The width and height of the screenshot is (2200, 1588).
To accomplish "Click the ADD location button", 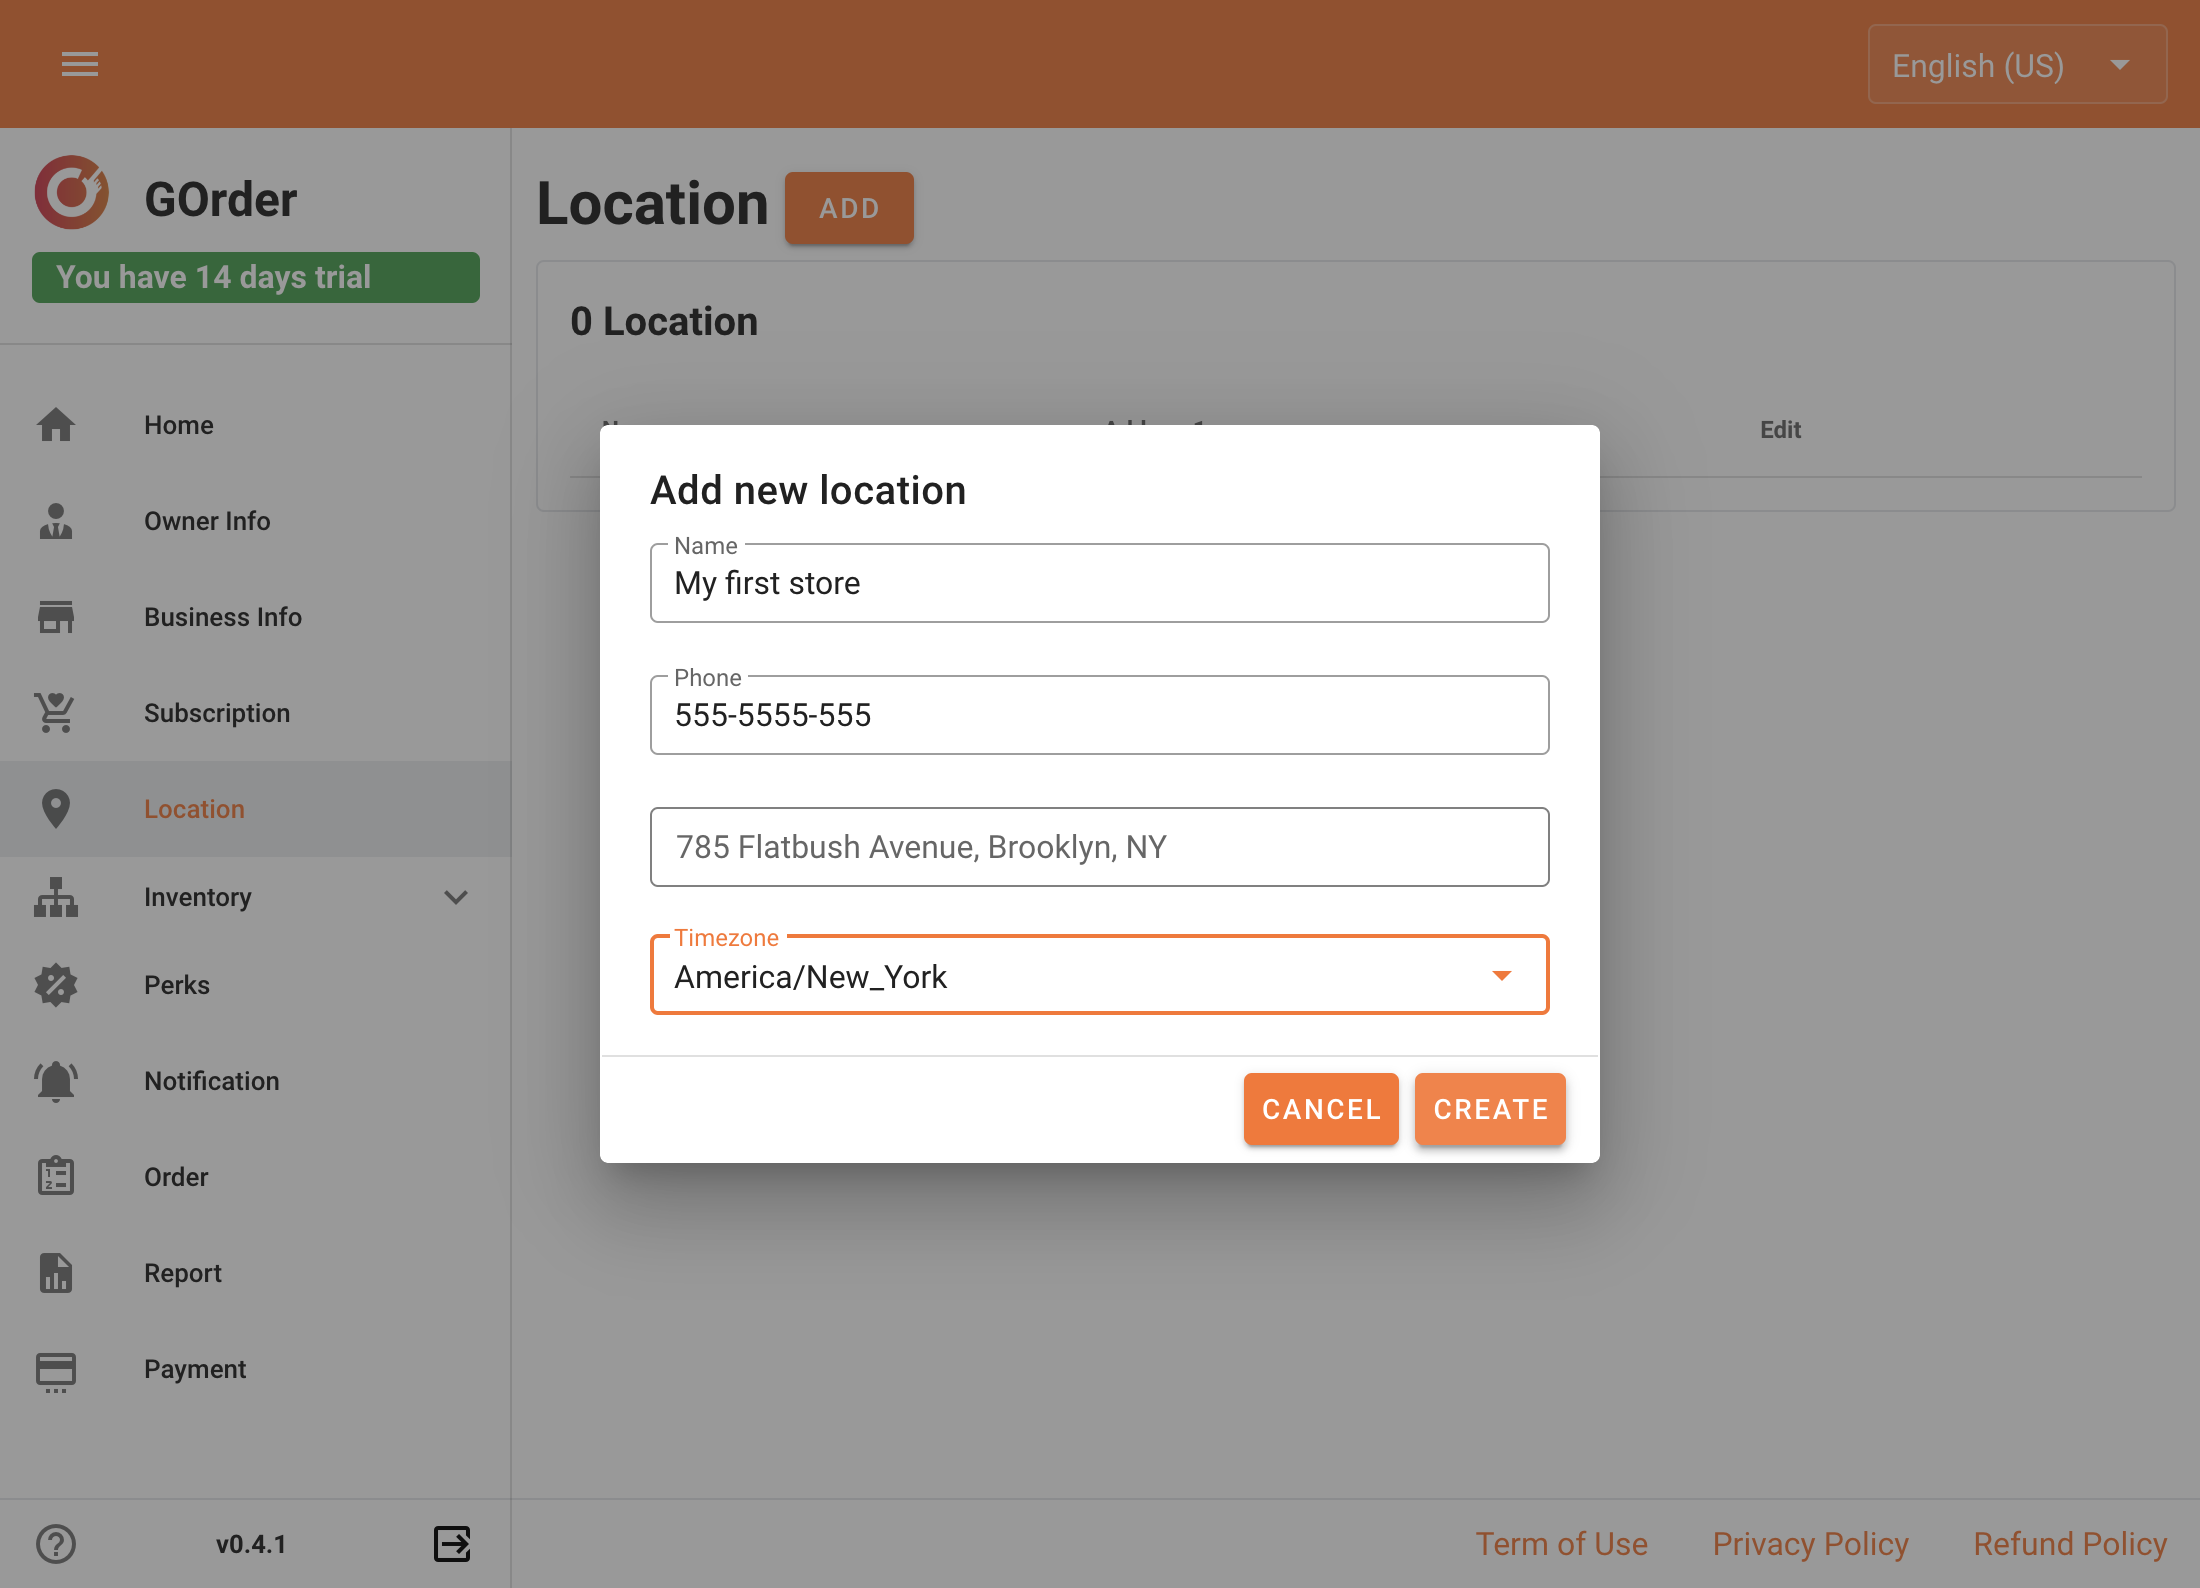I will [x=849, y=208].
